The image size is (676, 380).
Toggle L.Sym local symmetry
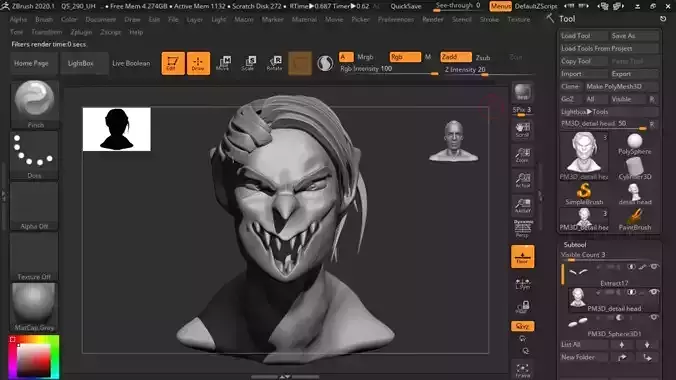(523, 284)
